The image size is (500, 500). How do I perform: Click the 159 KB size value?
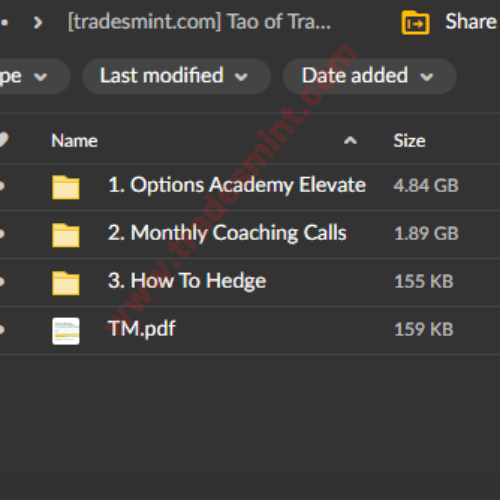coord(424,330)
